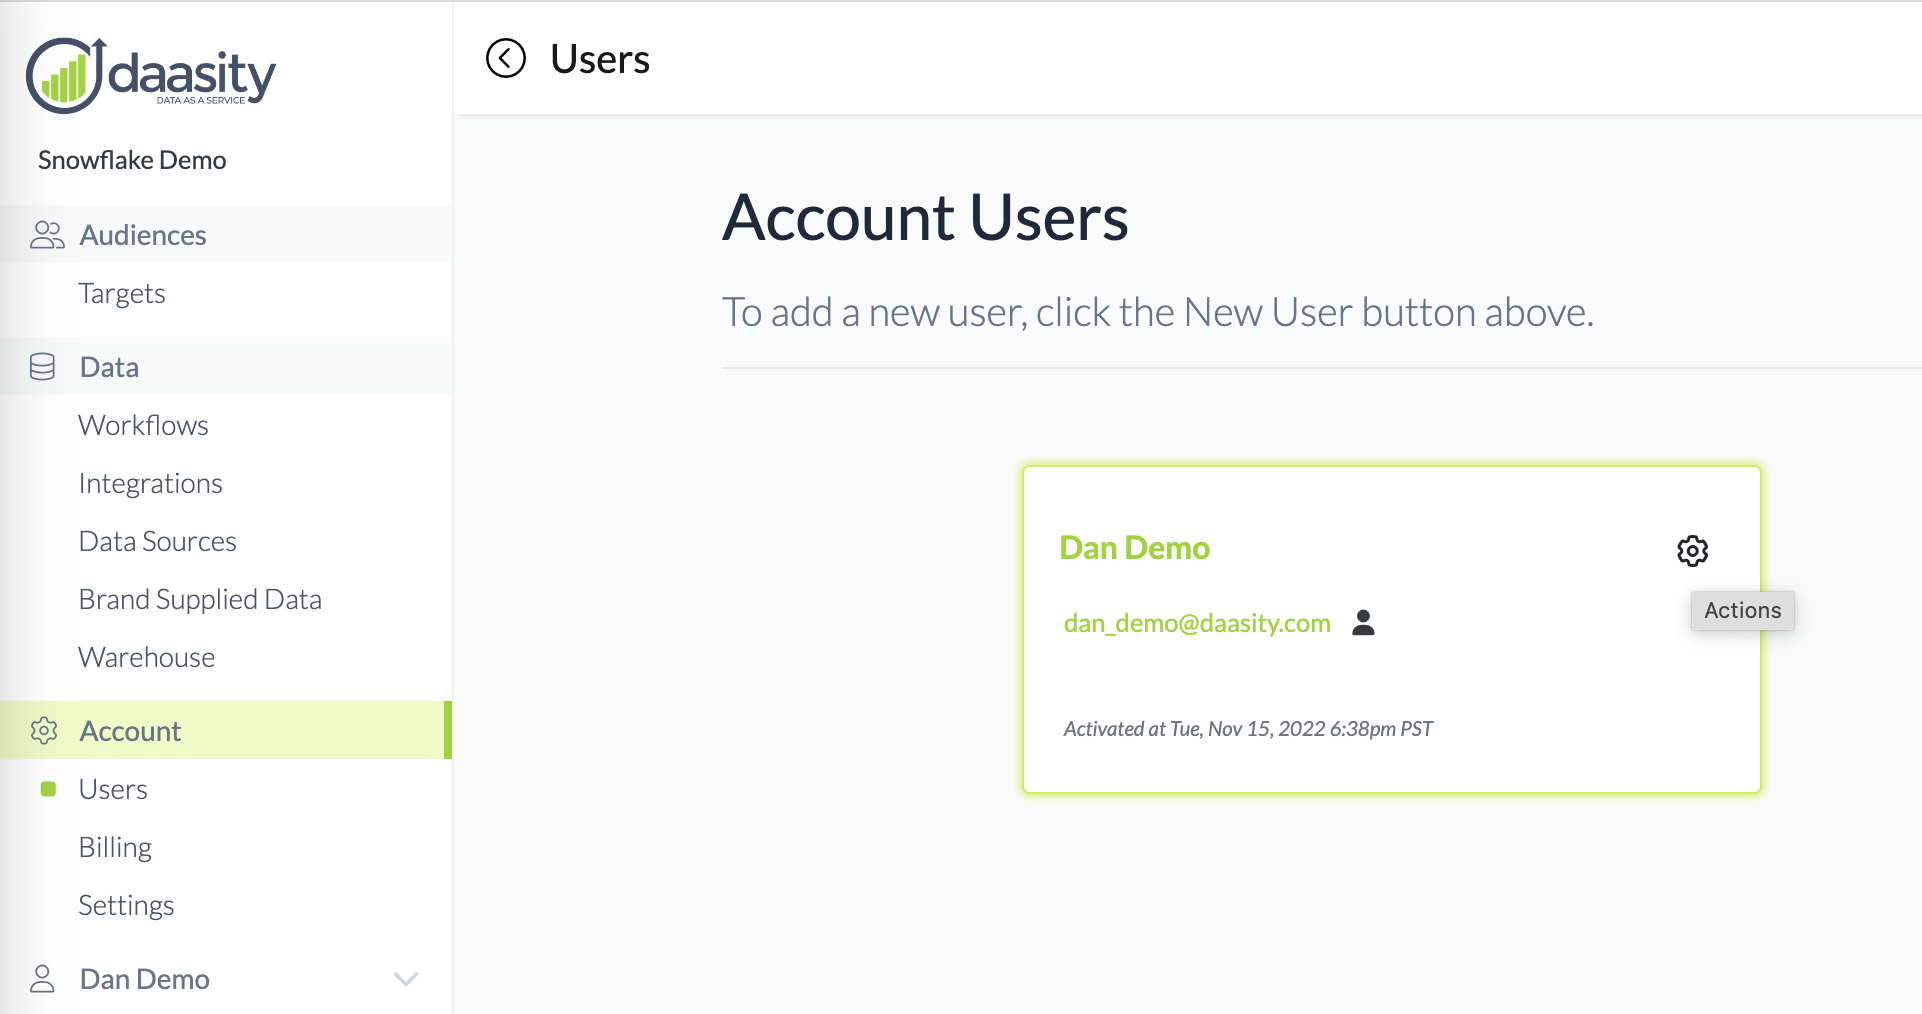Click the back arrow circle icon
1922x1014 pixels.
coord(506,58)
